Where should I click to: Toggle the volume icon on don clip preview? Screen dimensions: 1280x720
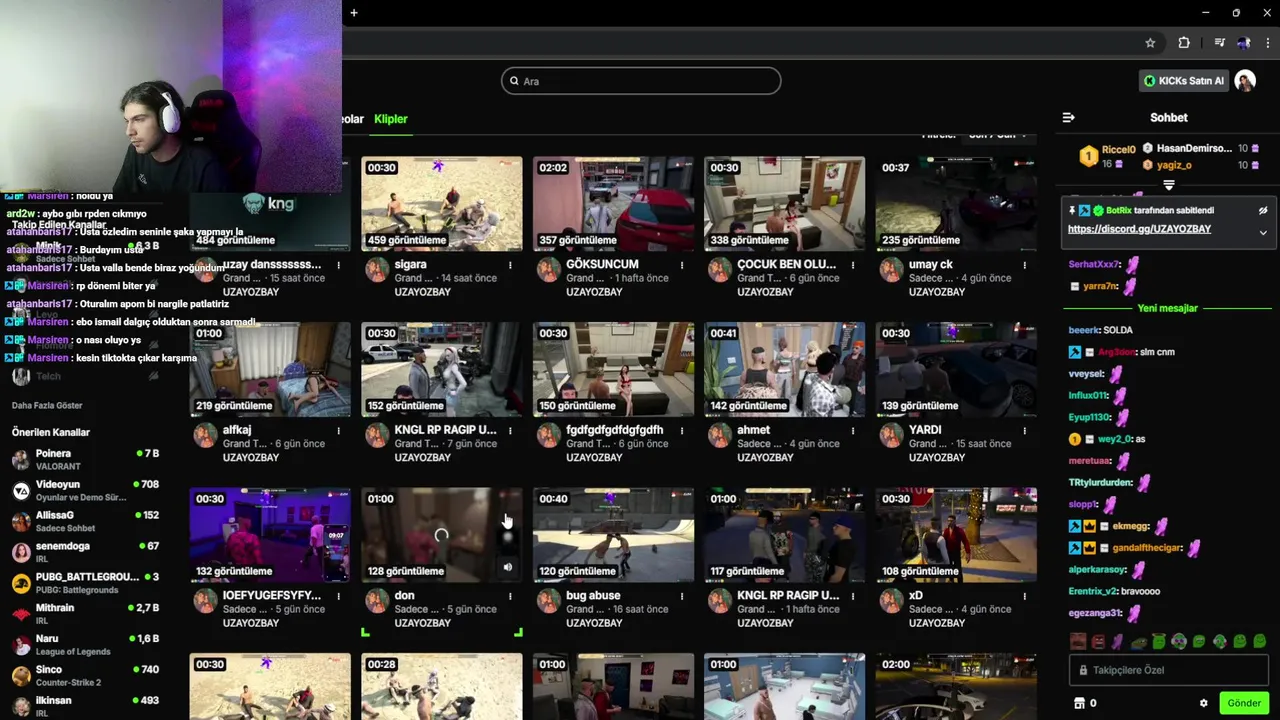pos(508,567)
